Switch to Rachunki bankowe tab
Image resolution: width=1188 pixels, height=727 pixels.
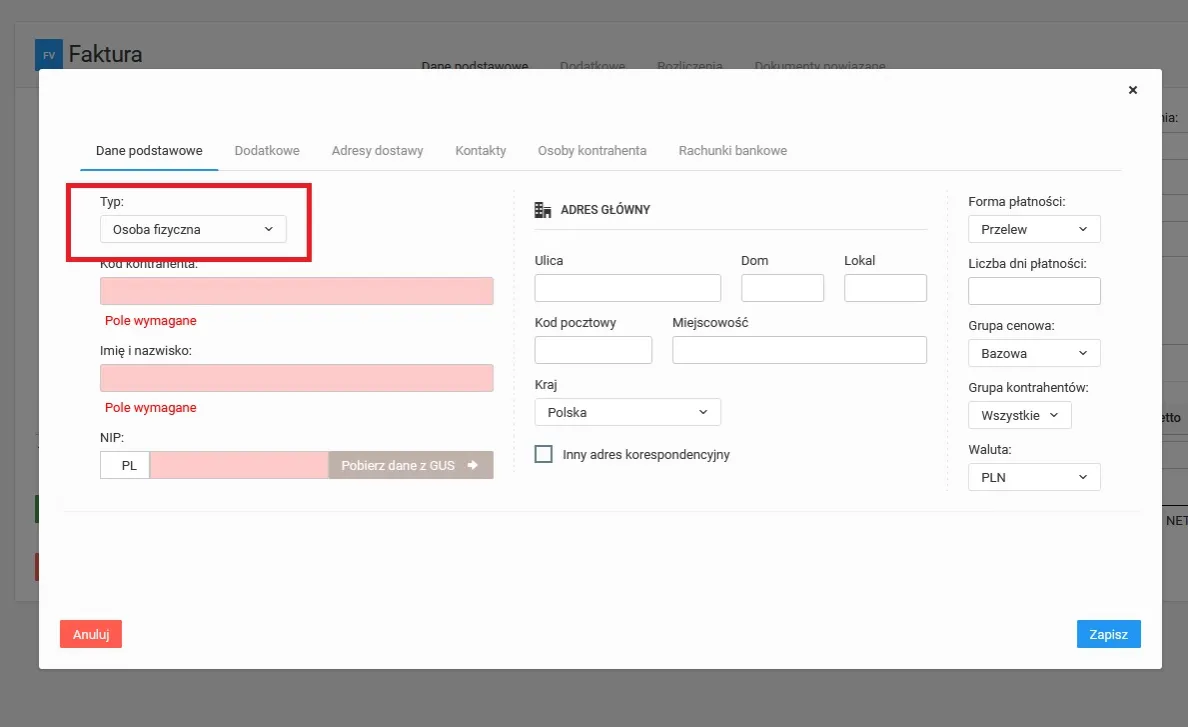pos(732,151)
